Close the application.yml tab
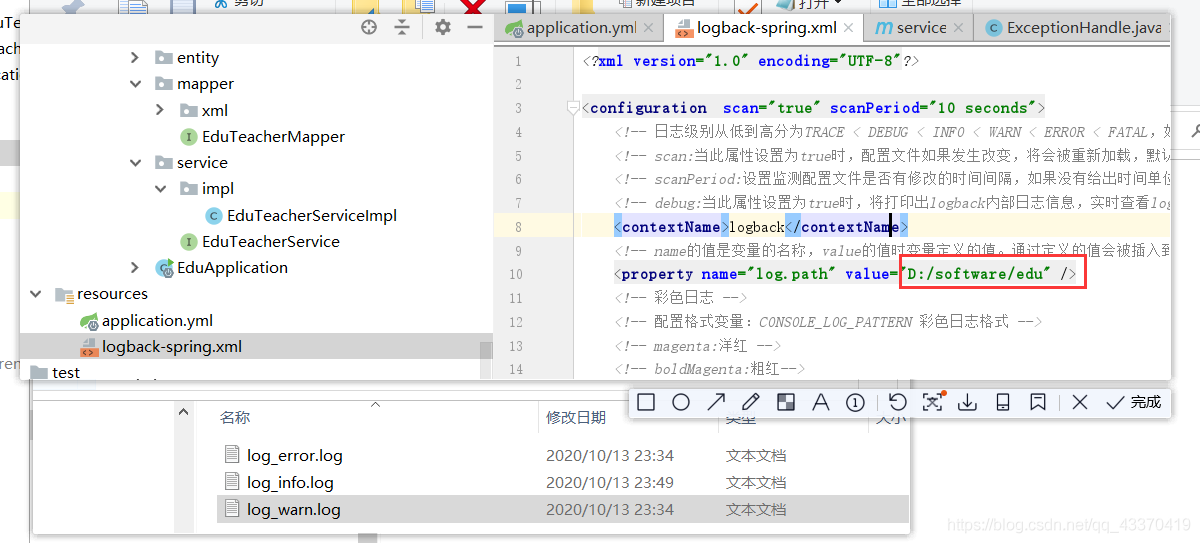Screen dimensions: 1200x543 tap(650, 28)
